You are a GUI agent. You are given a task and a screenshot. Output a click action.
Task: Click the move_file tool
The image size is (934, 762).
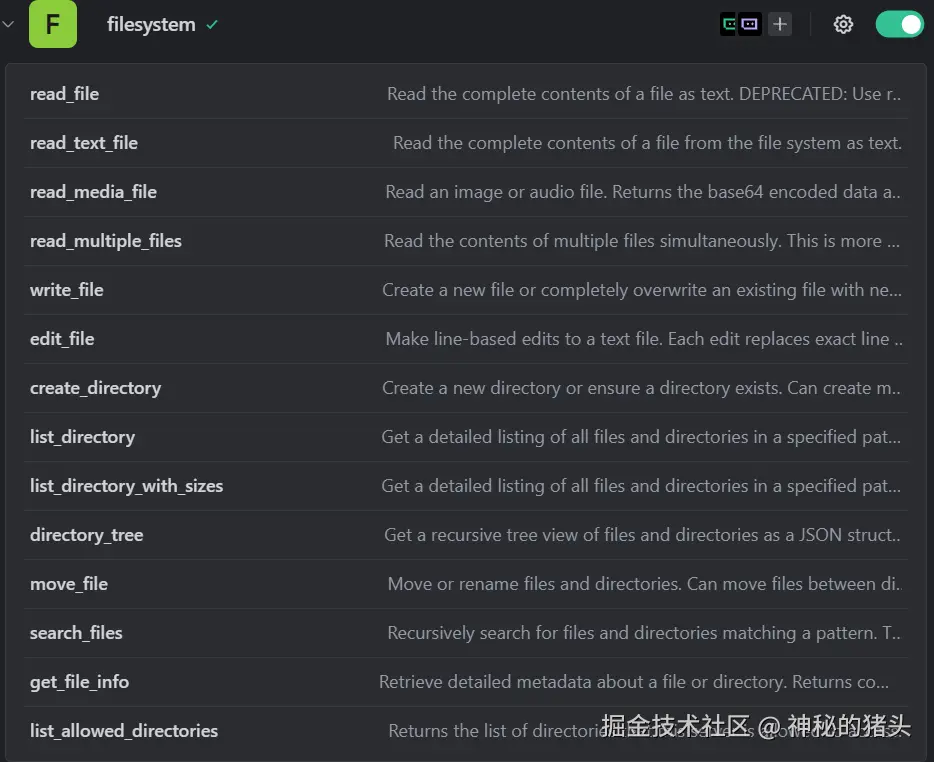coord(69,584)
